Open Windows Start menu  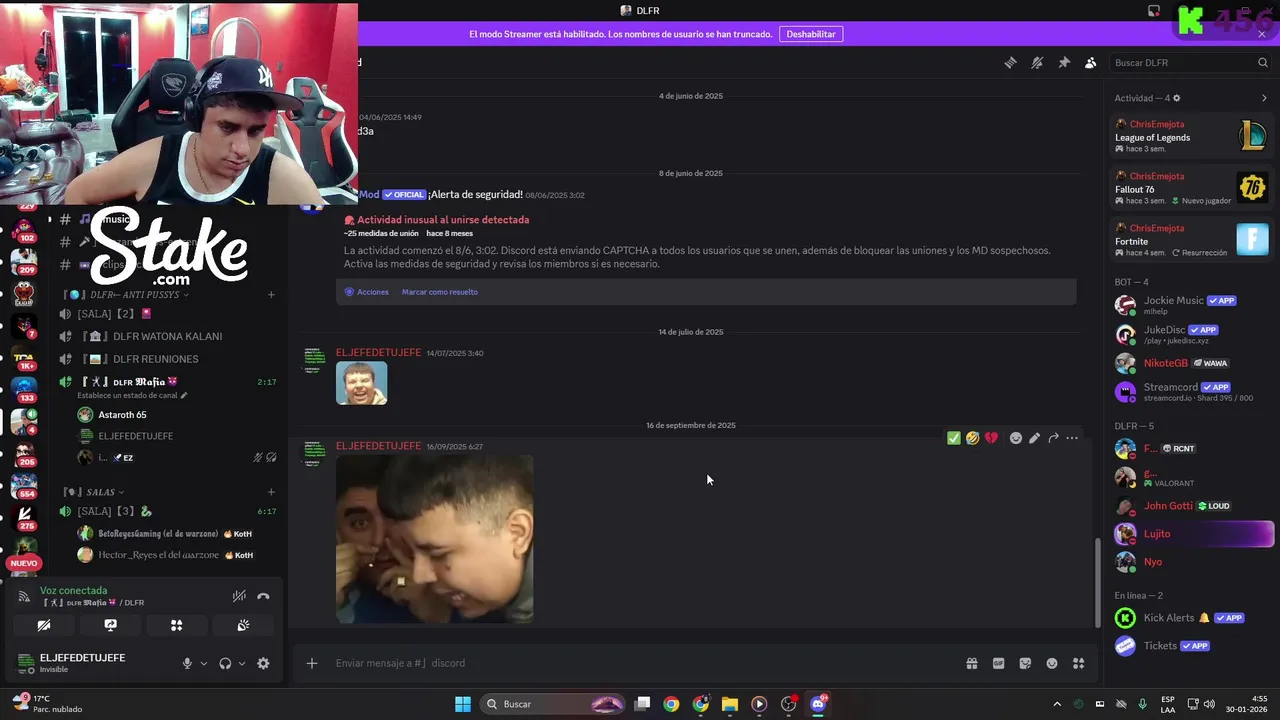(463, 704)
